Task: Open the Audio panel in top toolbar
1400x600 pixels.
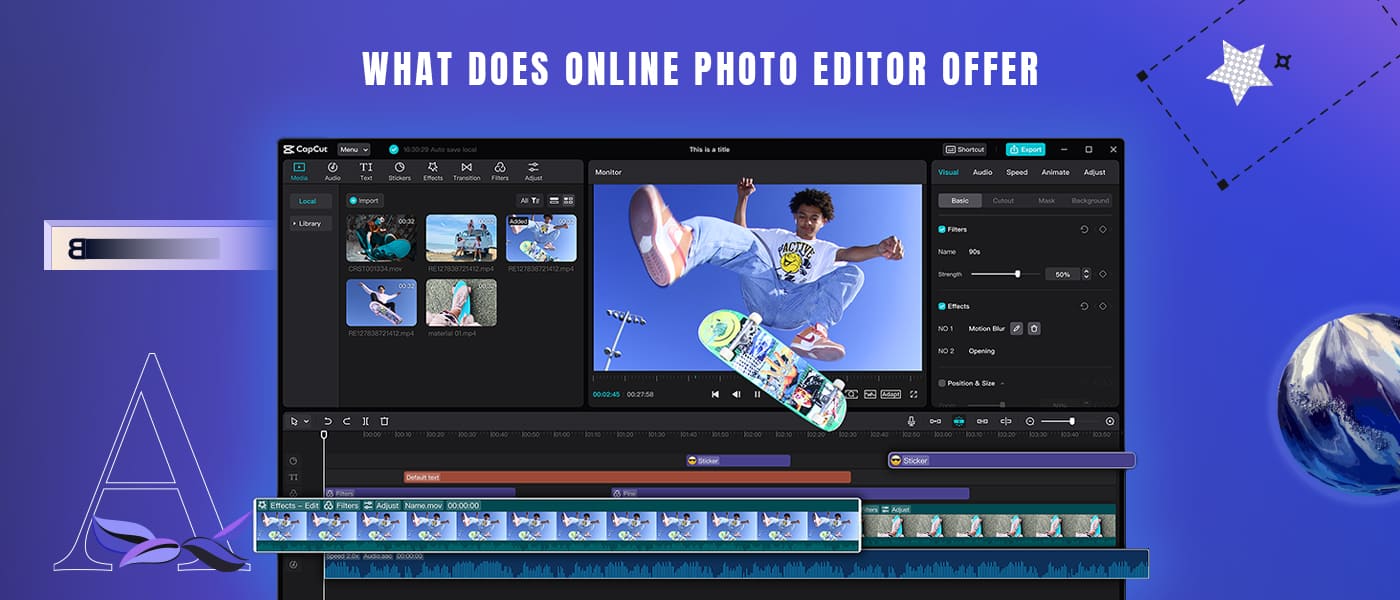Action: (333, 171)
